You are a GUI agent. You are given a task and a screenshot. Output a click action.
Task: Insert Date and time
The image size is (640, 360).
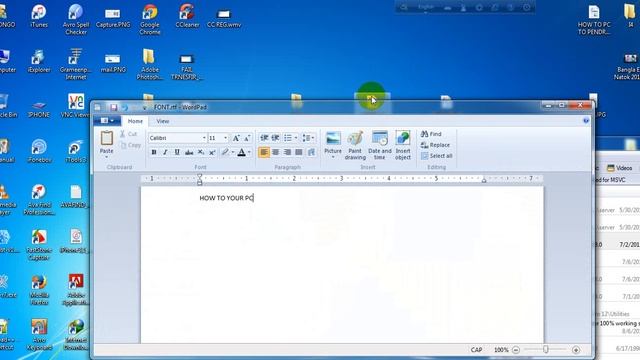(x=380, y=145)
